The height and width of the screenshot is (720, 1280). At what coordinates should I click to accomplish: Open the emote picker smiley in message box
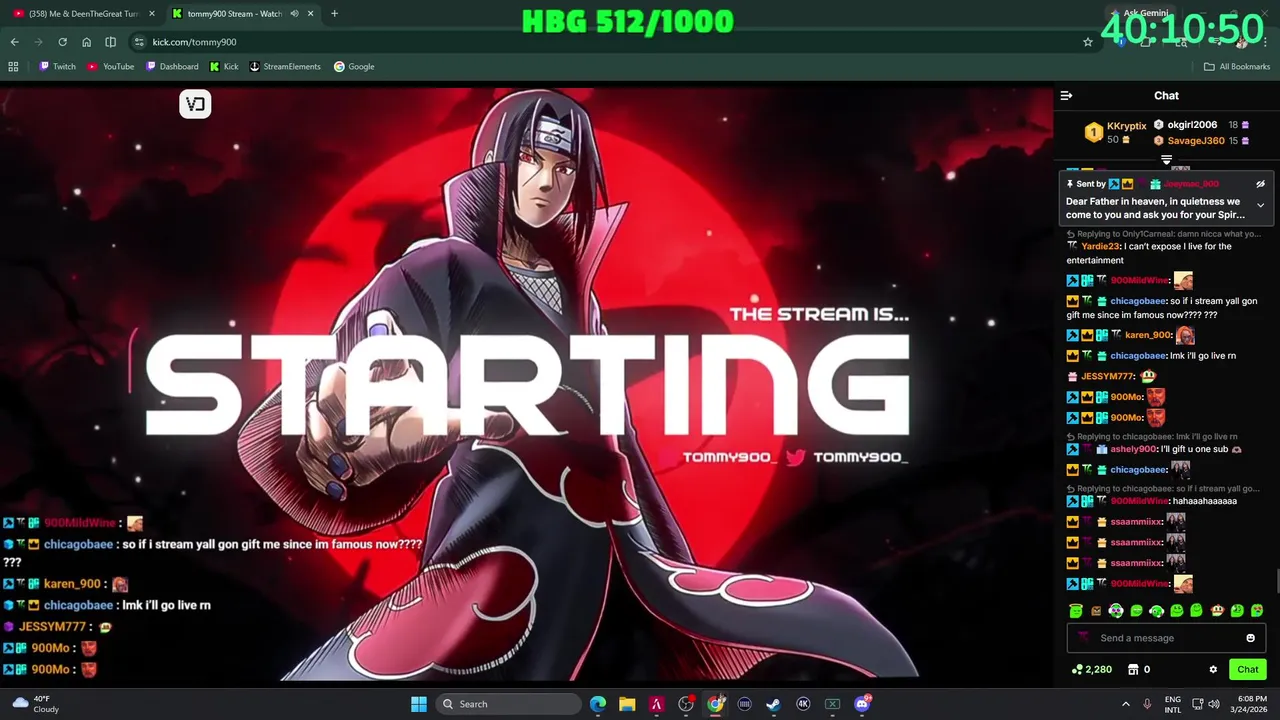pyautogui.click(x=1250, y=638)
